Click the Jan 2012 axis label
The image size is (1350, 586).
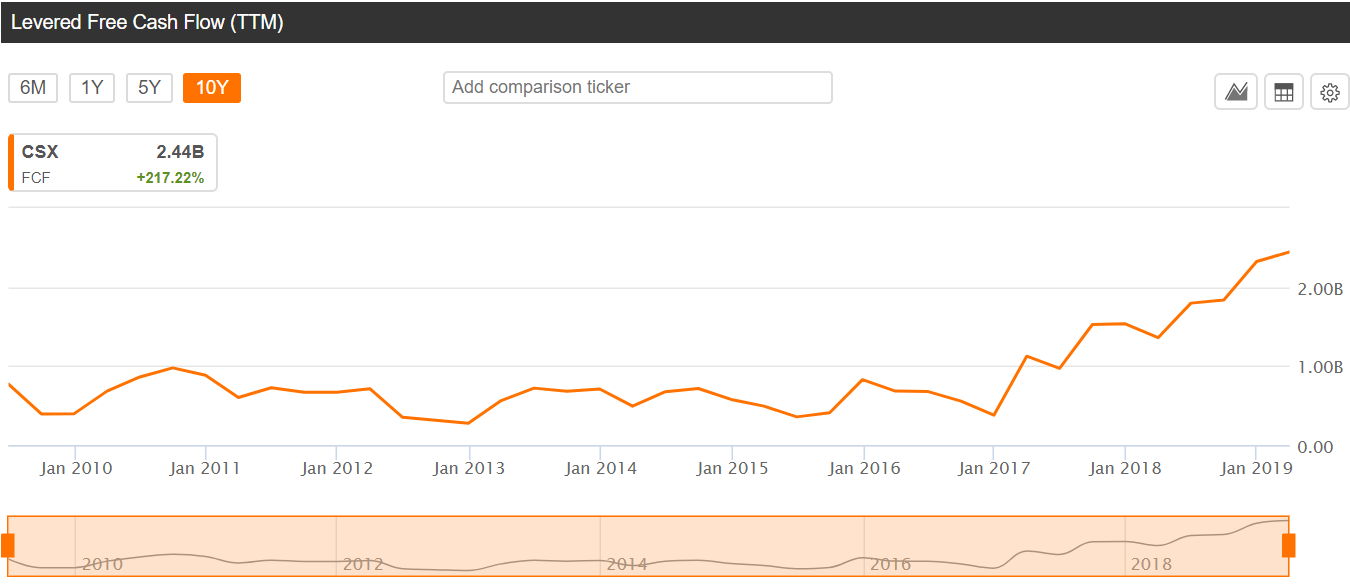click(x=337, y=468)
